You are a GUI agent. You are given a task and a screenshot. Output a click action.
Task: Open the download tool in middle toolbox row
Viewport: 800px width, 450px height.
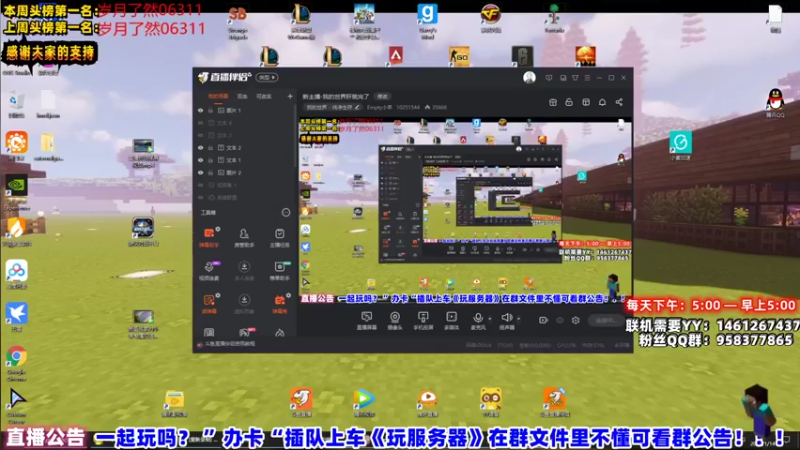pyautogui.click(x=244, y=270)
